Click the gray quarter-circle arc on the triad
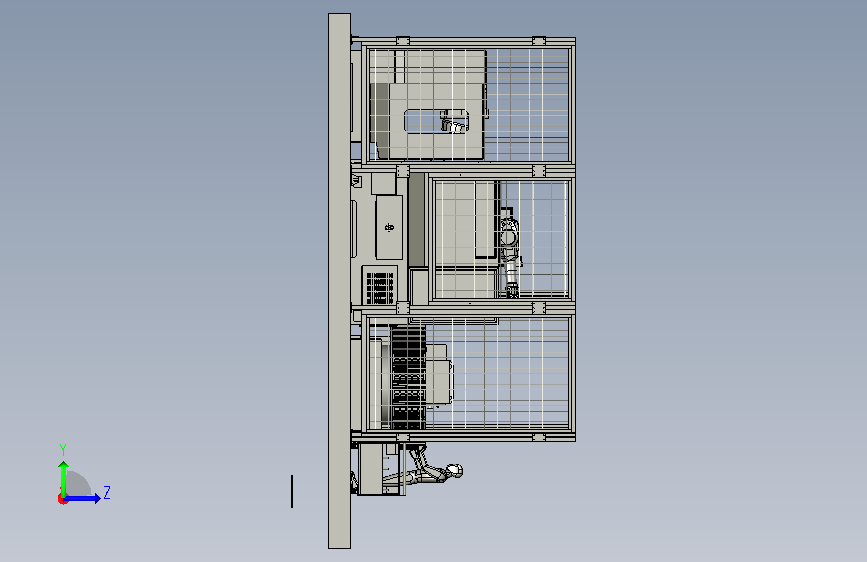The width and height of the screenshot is (867, 562). tap(79, 483)
